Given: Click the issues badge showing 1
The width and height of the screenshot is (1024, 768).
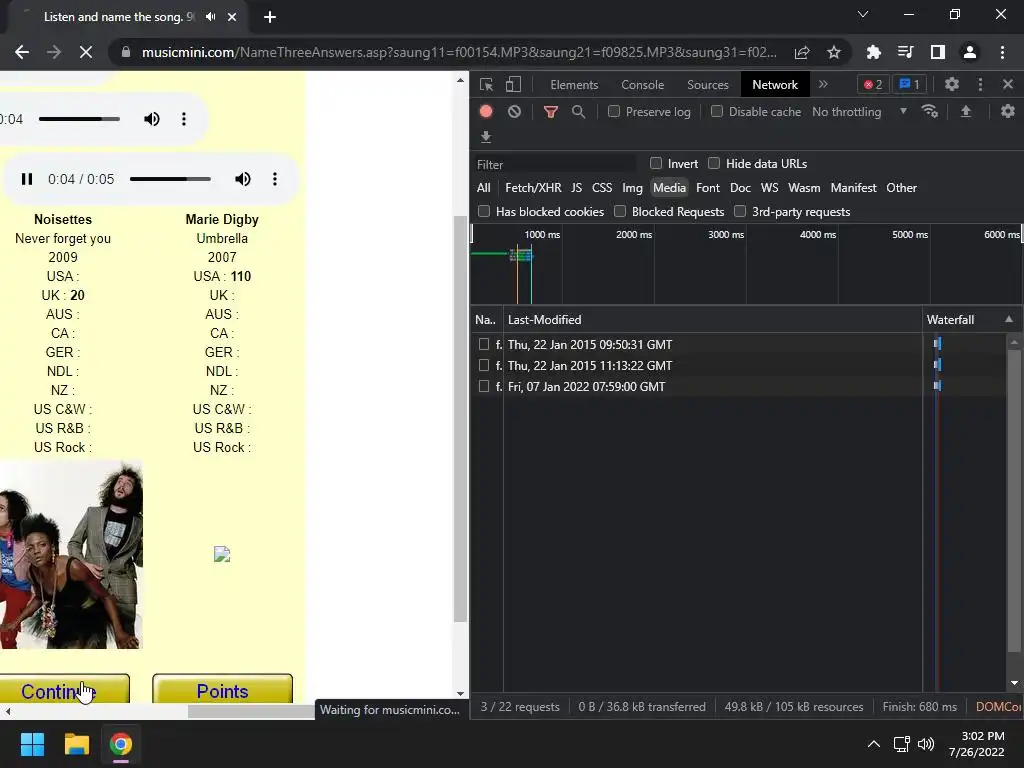Looking at the screenshot, I should 909,84.
